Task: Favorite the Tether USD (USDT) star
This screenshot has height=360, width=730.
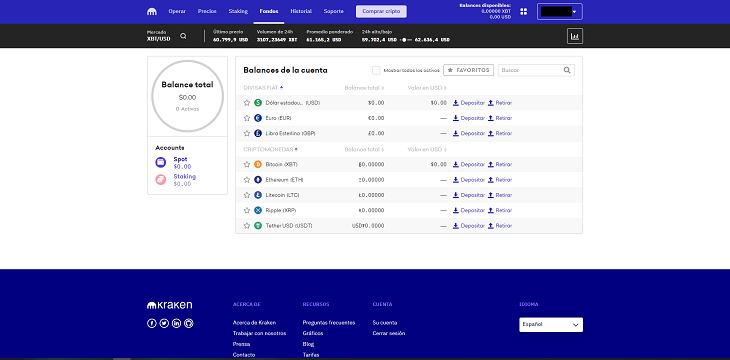Action: point(247,225)
